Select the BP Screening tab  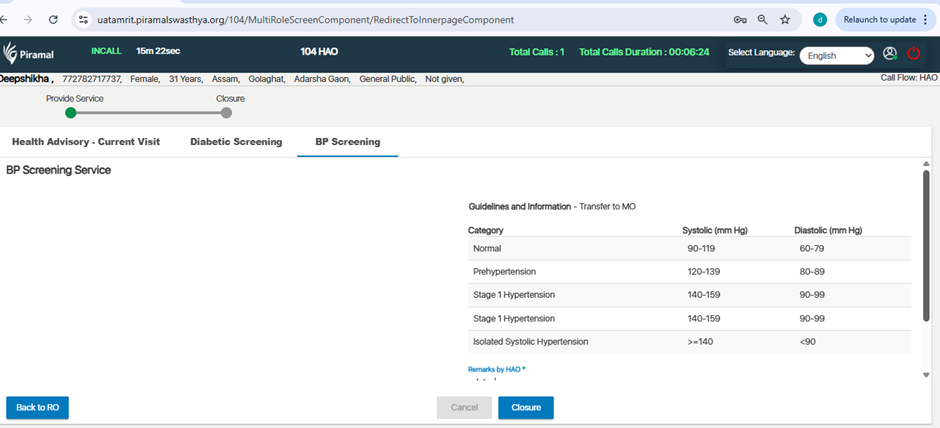[347, 142]
